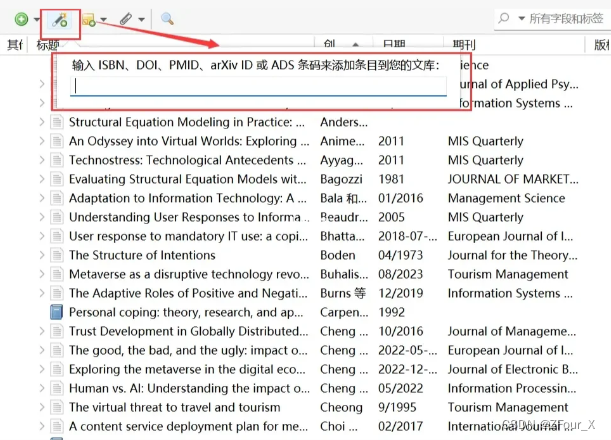Expand the A content service deployment plan row
This screenshot has height=440, width=611.
point(42,426)
